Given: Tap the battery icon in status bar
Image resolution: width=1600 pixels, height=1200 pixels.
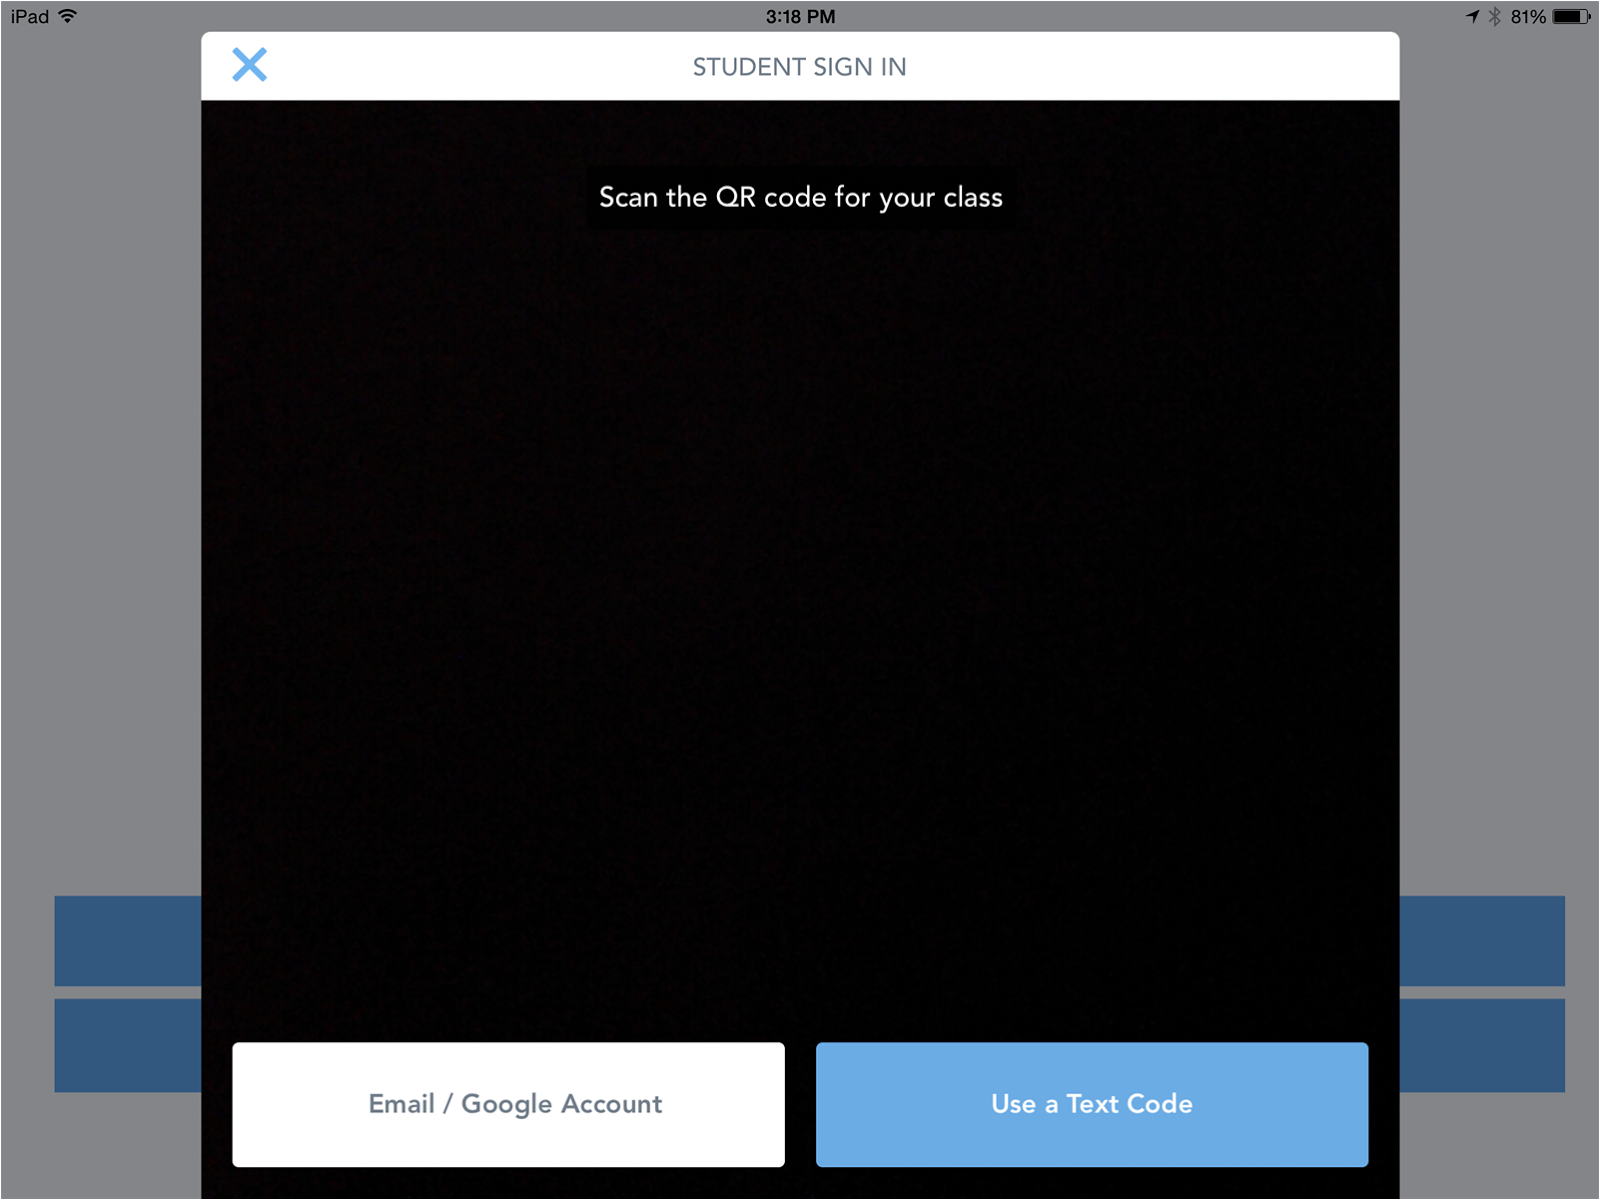Looking at the screenshot, I should click(1571, 16).
